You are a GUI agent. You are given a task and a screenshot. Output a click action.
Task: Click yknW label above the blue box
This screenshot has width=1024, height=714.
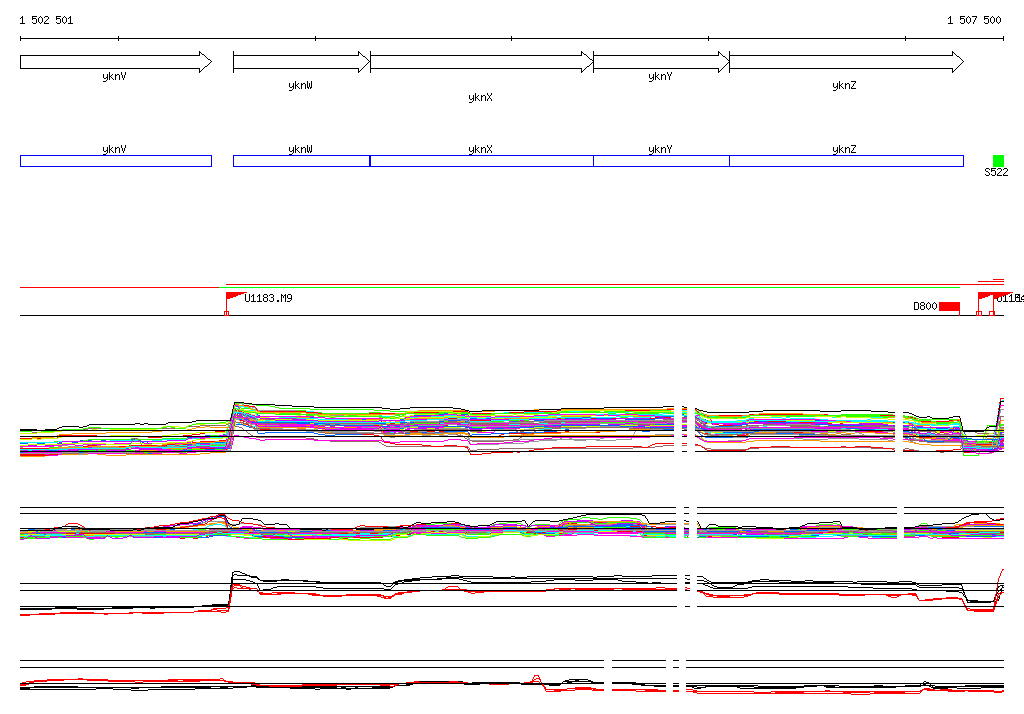click(x=300, y=150)
